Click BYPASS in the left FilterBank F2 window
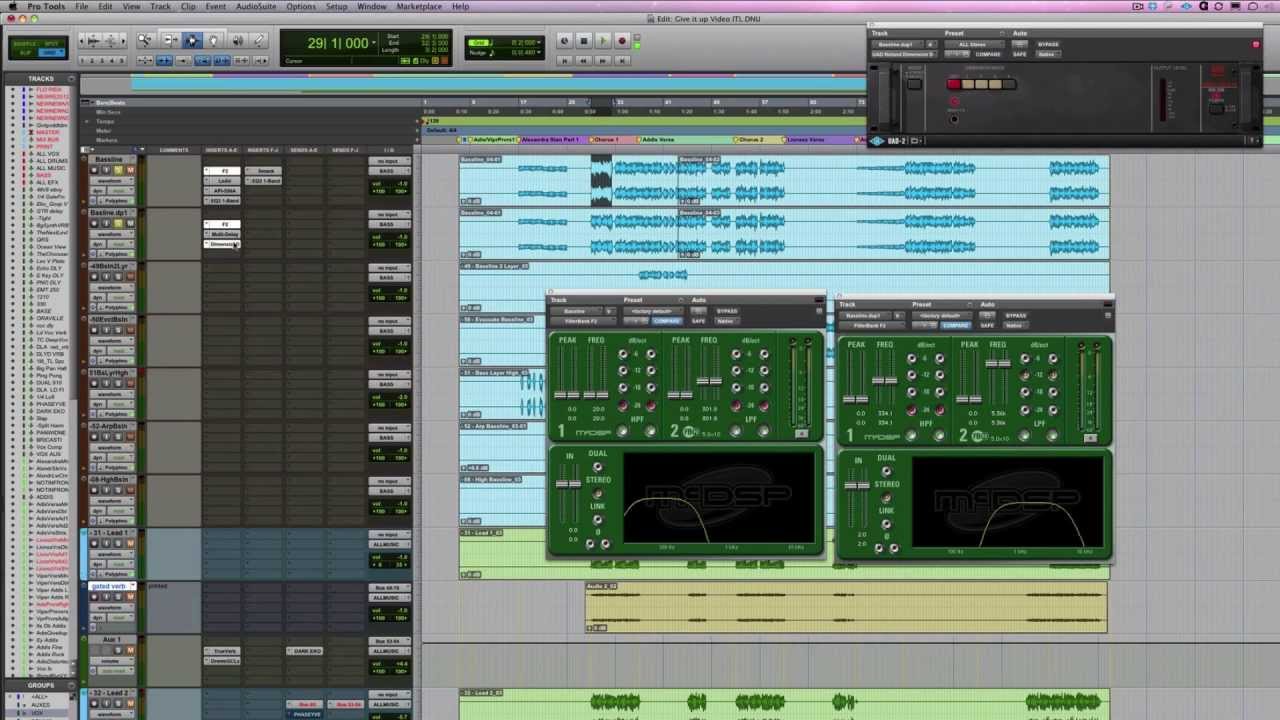This screenshot has height=720, width=1280. tap(727, 311)
